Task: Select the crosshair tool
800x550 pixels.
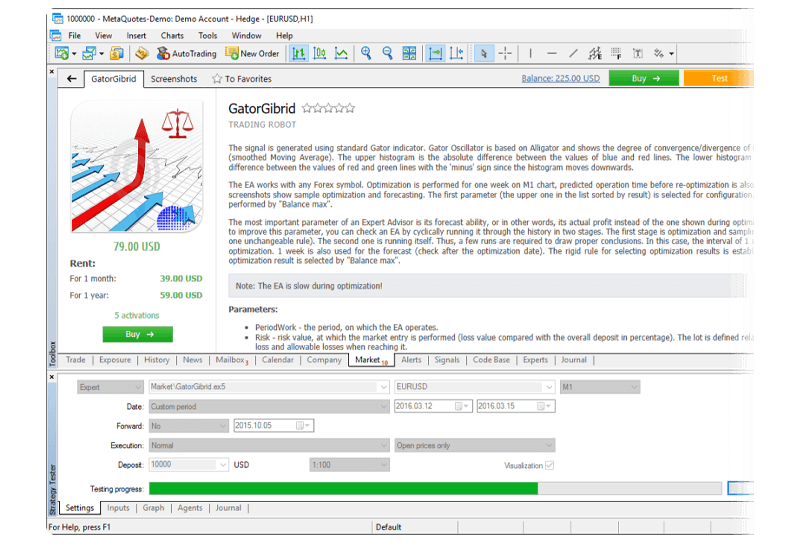Action: point(505,53)
